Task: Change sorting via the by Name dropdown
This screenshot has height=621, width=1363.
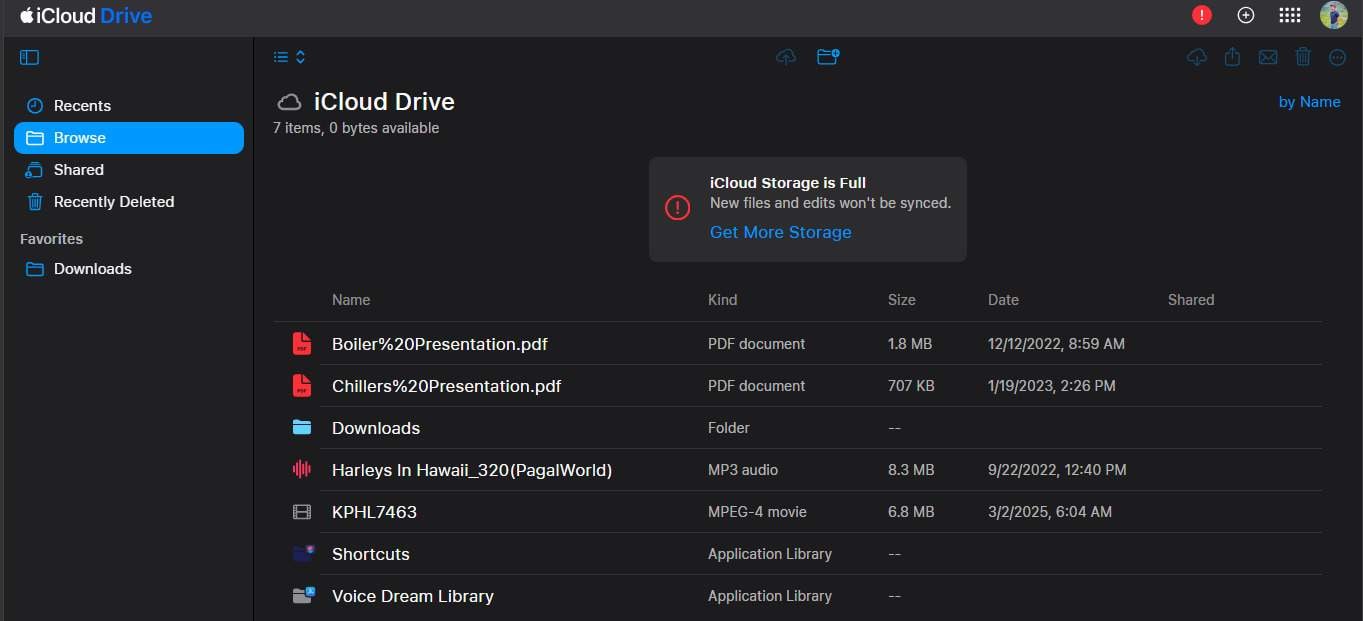Action: coord(1309,102)
